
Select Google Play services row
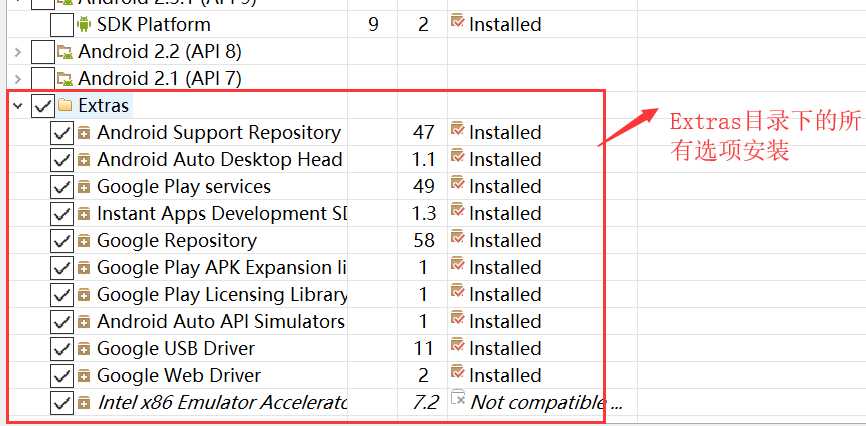[184, 187]
